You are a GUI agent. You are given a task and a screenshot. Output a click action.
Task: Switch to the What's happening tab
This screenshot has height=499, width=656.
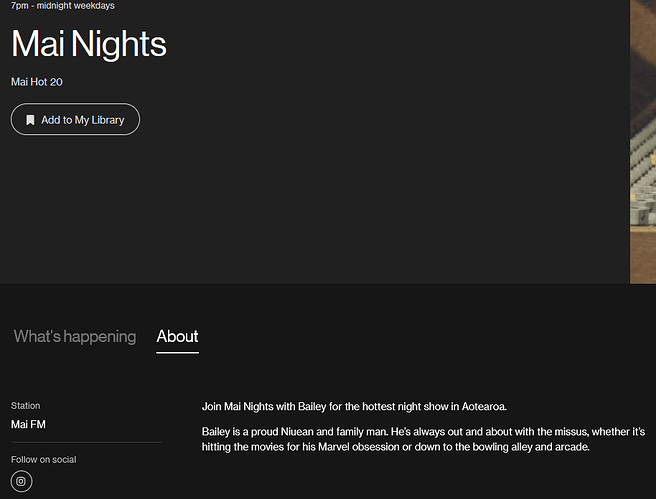point(75,337)
